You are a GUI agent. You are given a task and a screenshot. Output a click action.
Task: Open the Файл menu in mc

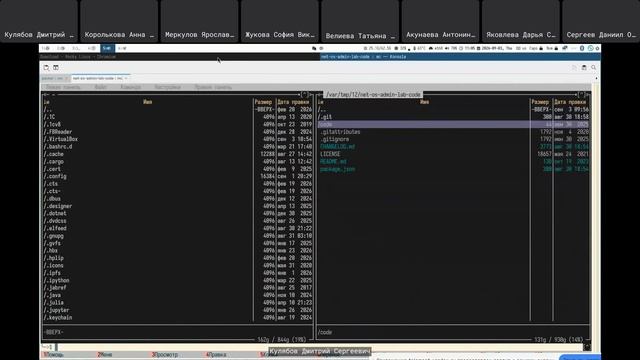coord(100,87)
